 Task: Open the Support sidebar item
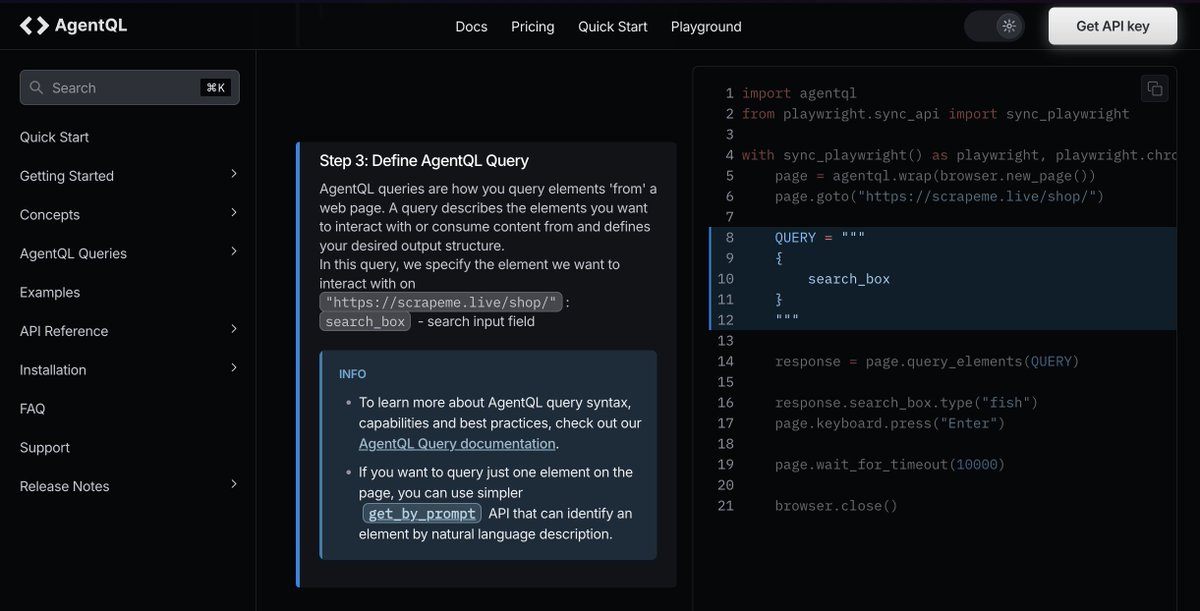(45, 447)
